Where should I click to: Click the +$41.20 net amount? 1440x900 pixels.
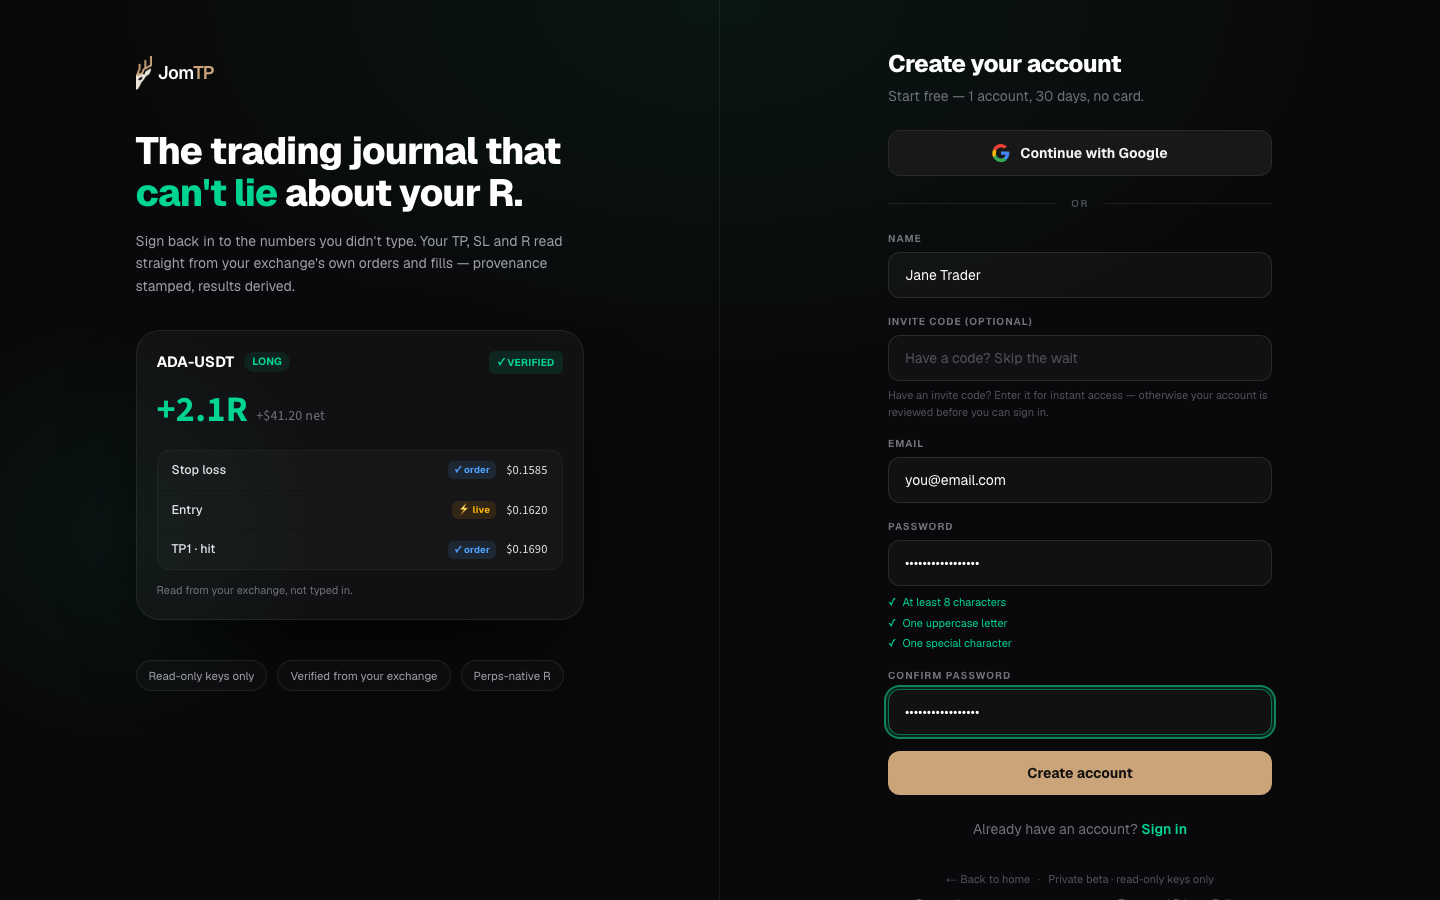pyautogui.click(x=290, y=416)
